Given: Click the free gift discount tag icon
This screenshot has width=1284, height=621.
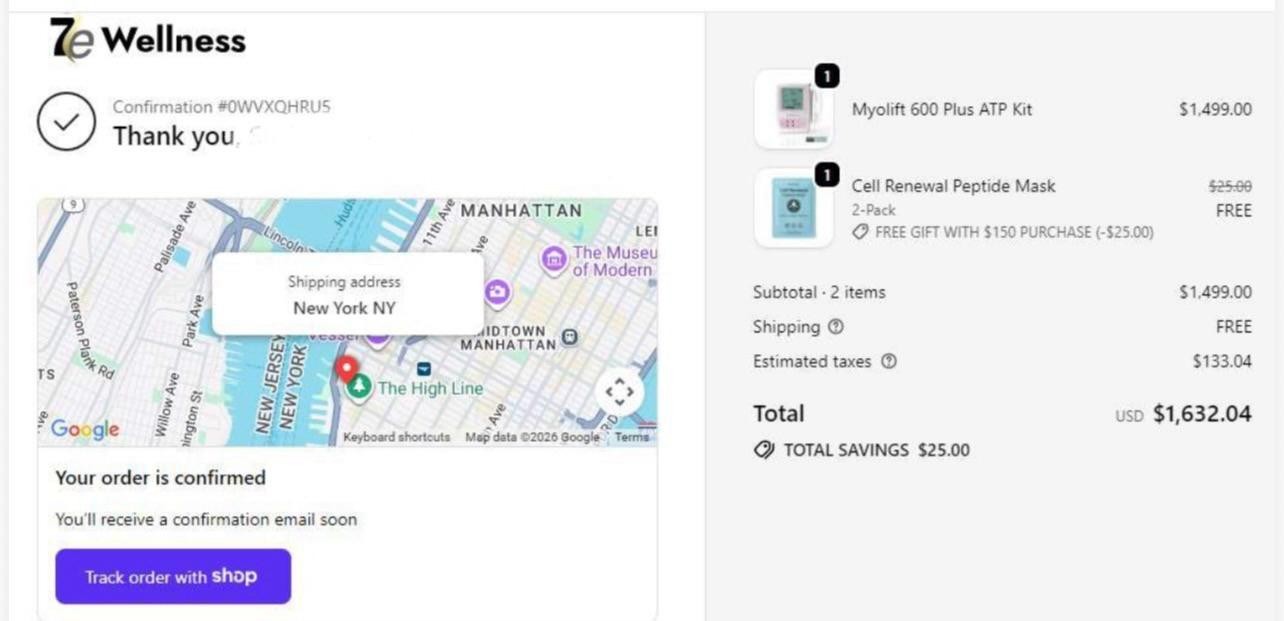Looking at the screenshot, I should pyautogui.click(x=860, y=232).
